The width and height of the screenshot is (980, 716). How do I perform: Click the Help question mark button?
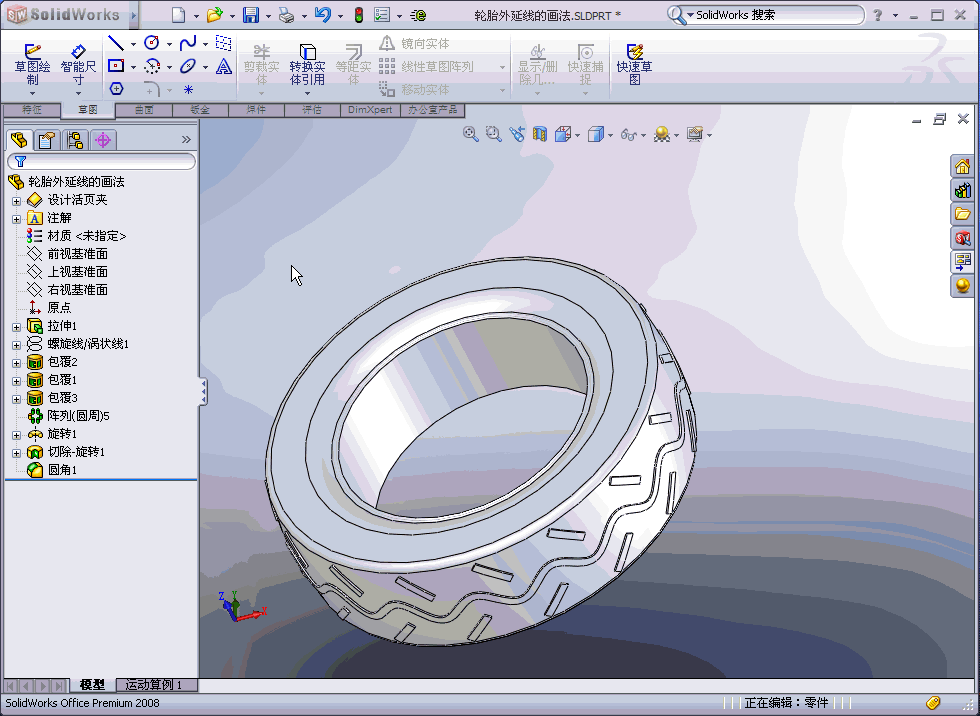pos(878,15)
